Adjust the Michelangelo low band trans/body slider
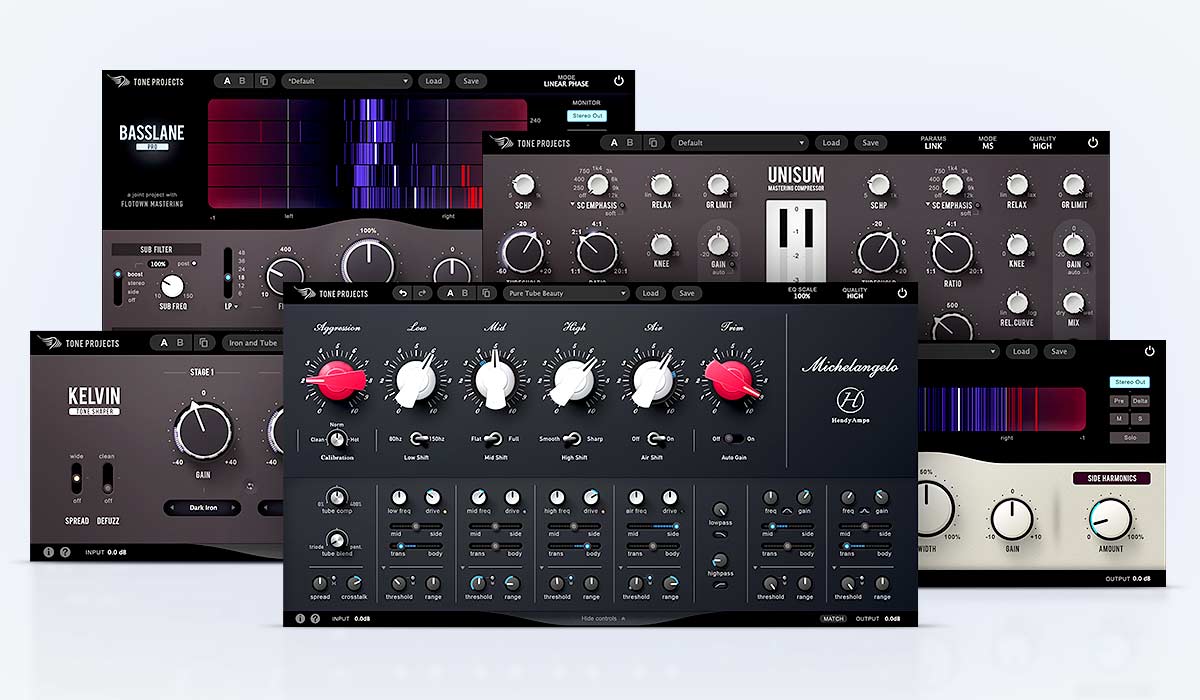1200x700 pixels. coord(417,544)
